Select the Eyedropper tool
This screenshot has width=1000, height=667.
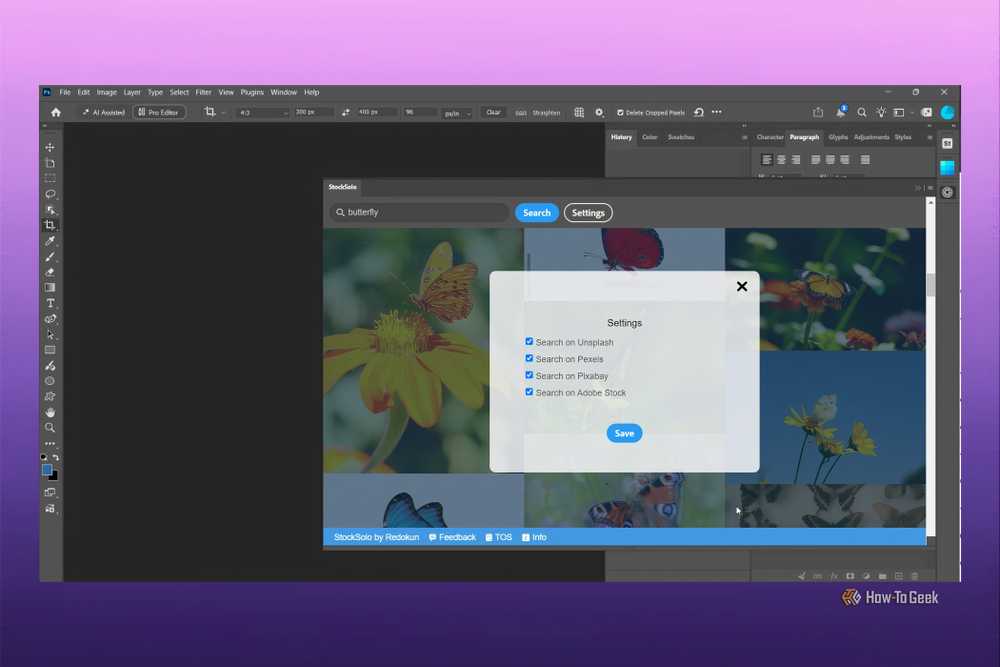coord(50,241)
